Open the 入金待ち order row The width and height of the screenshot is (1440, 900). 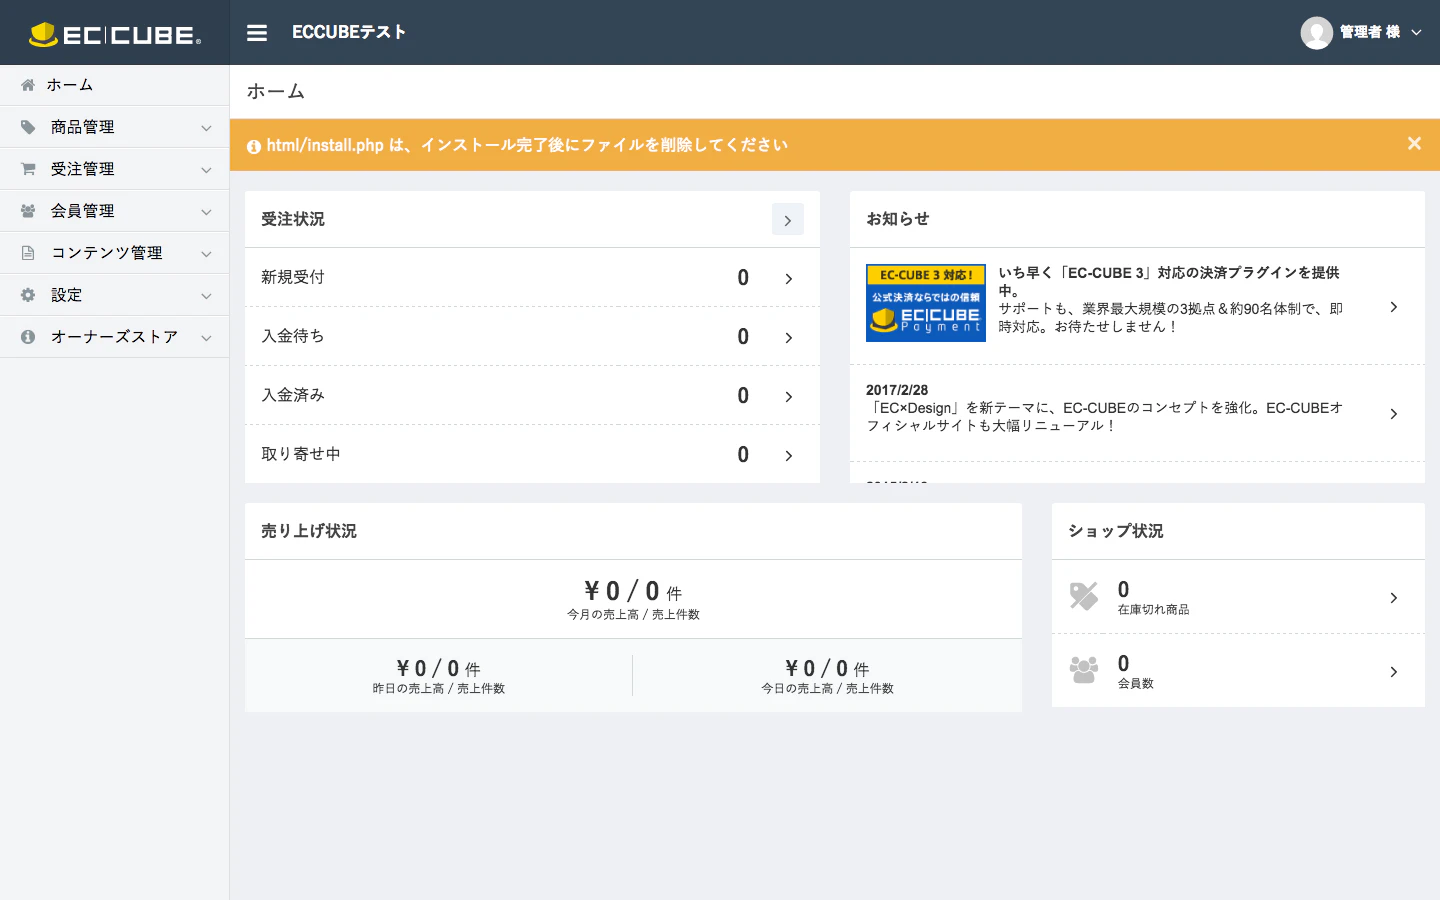(x=532, y=337)
